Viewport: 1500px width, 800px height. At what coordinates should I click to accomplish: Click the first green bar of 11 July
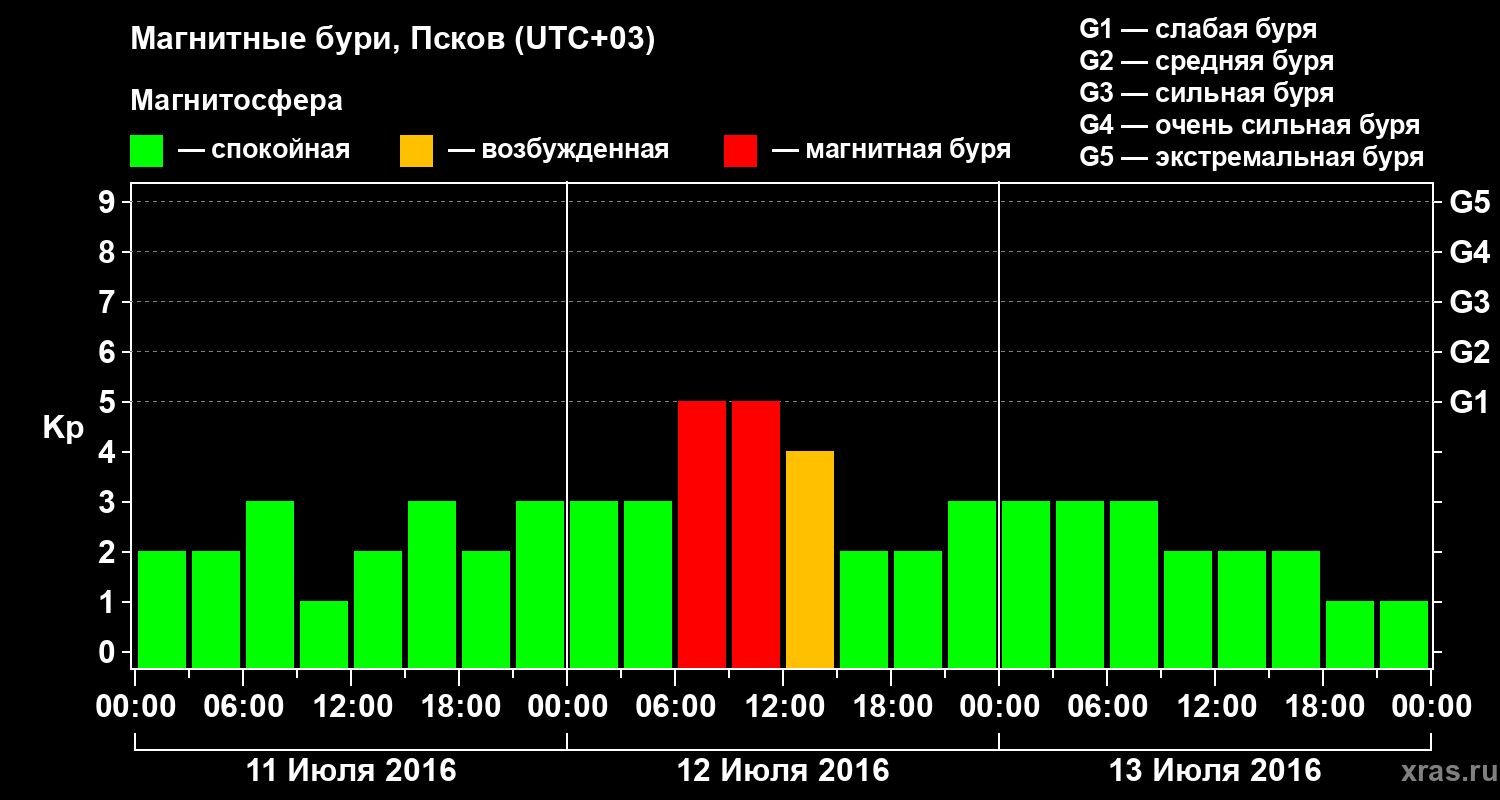[x=162, y=609]
